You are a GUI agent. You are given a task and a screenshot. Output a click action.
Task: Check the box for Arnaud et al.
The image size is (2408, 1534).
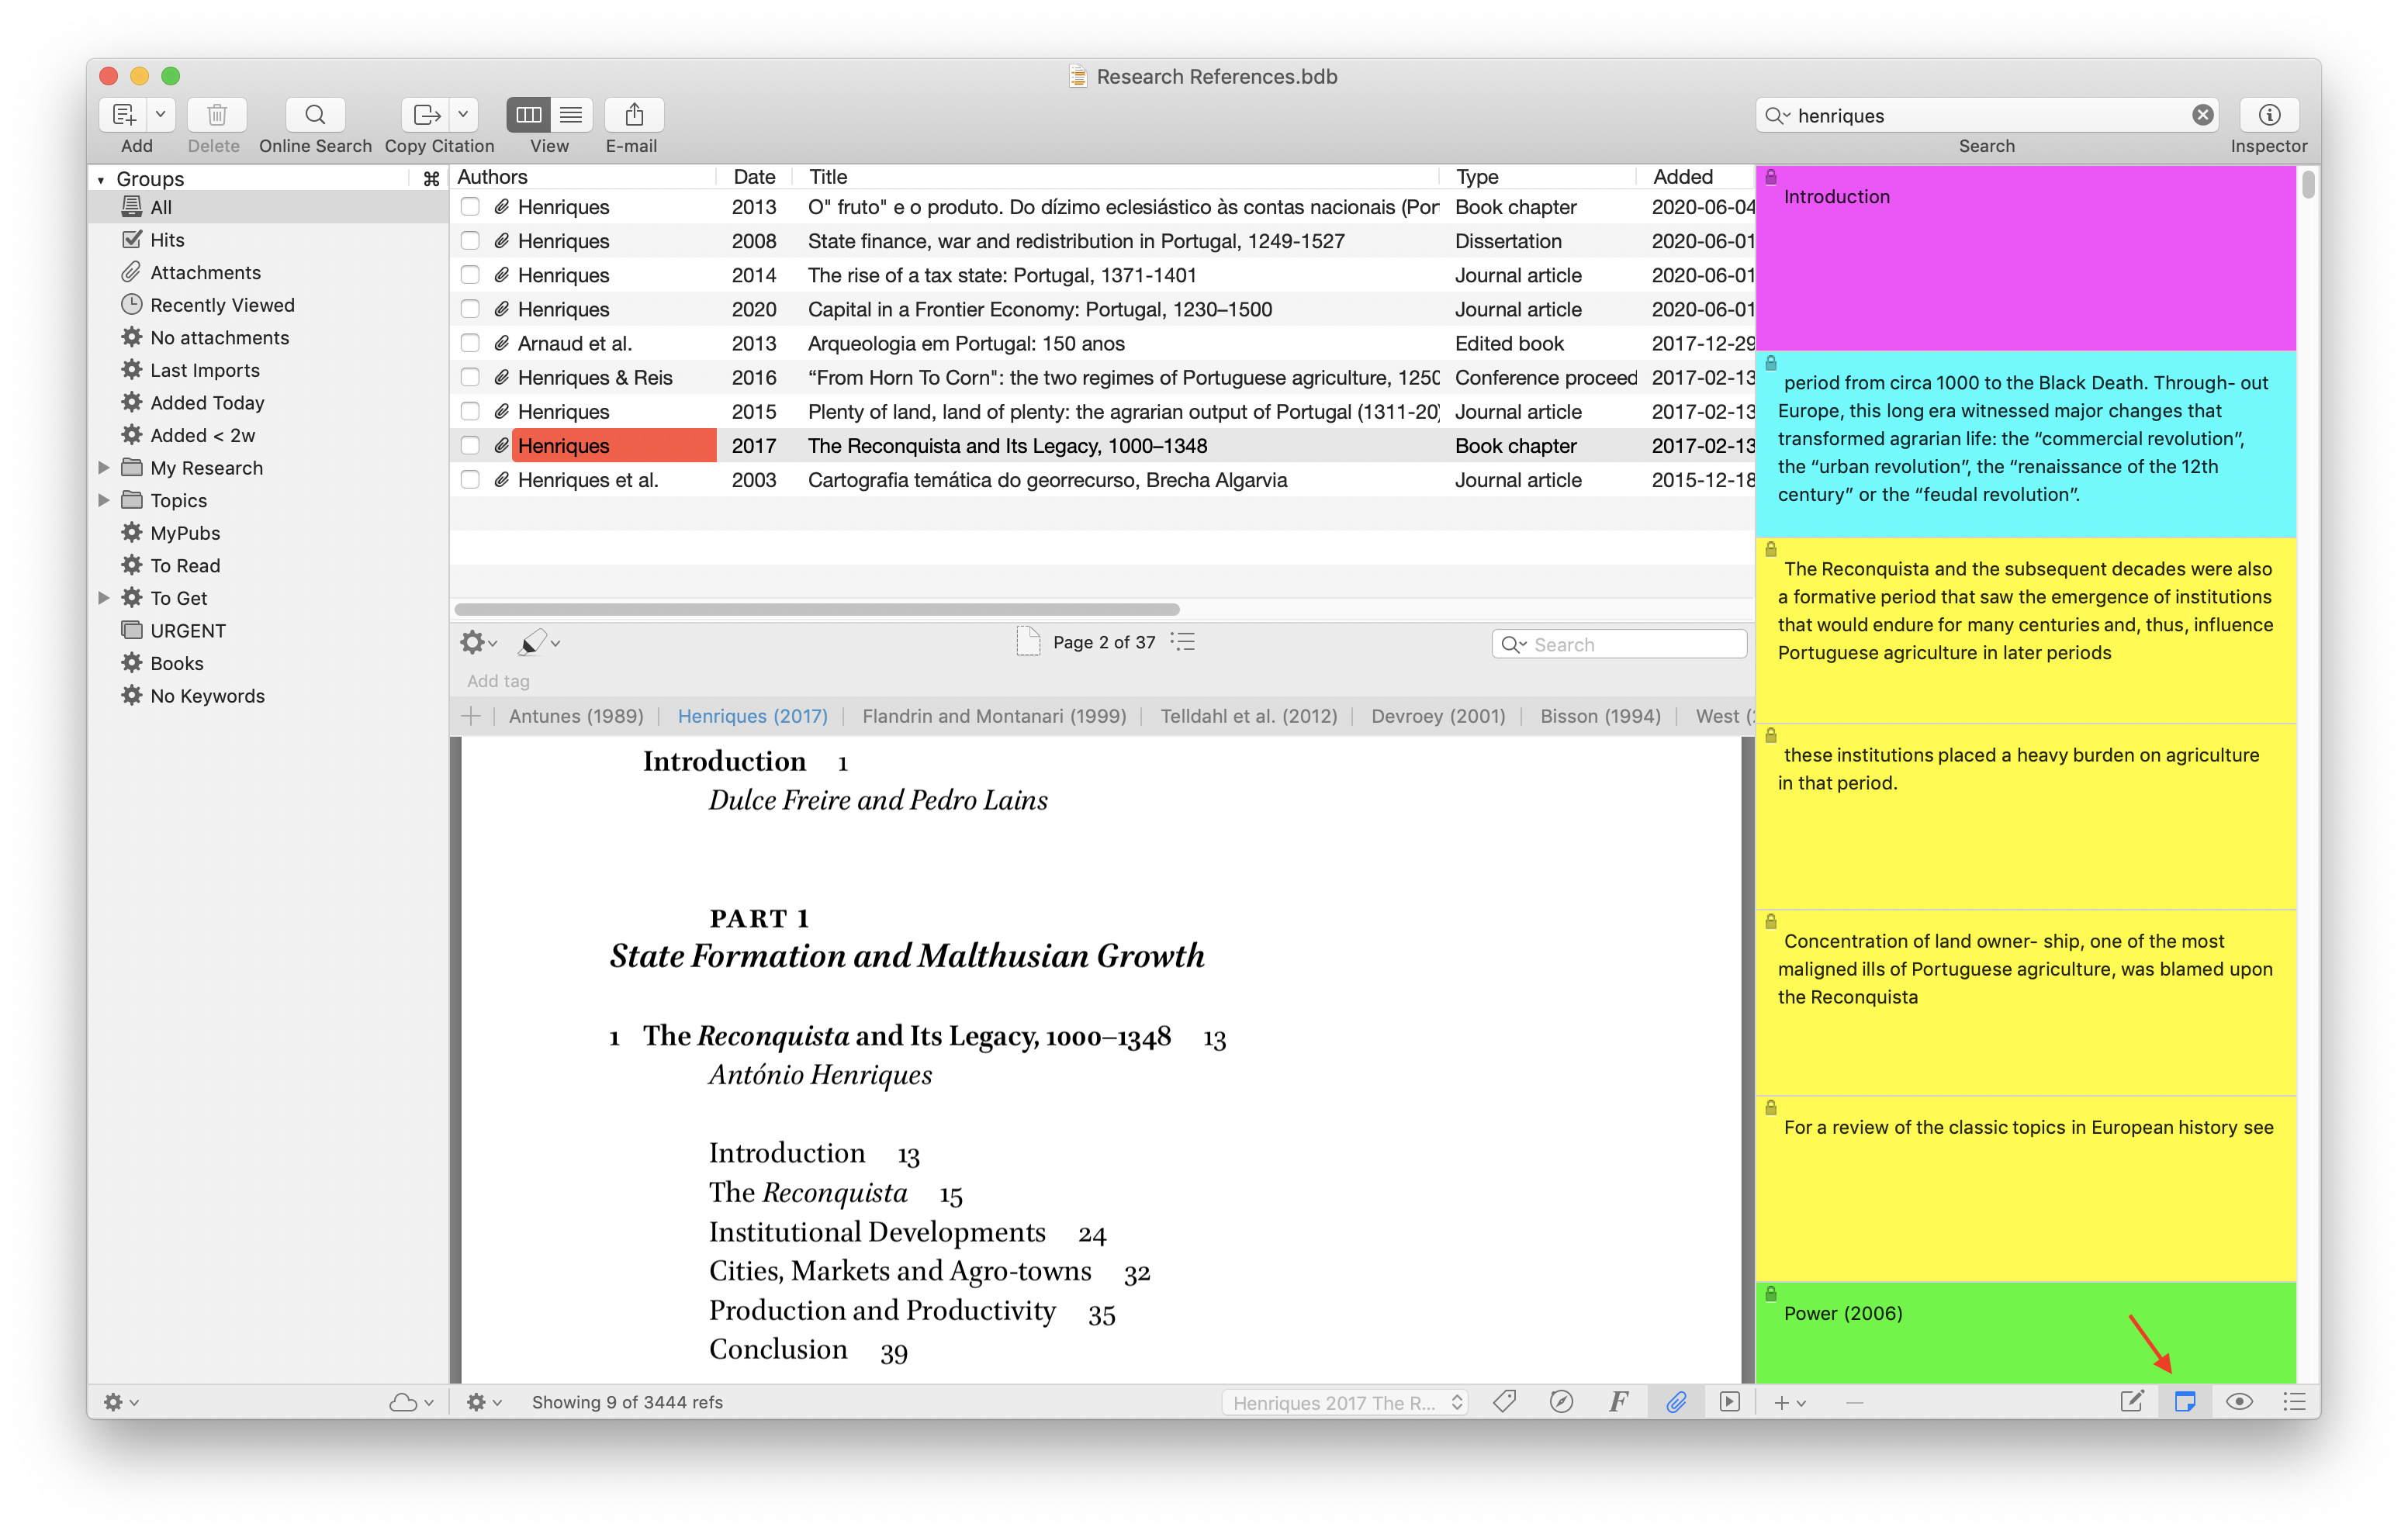470,343
